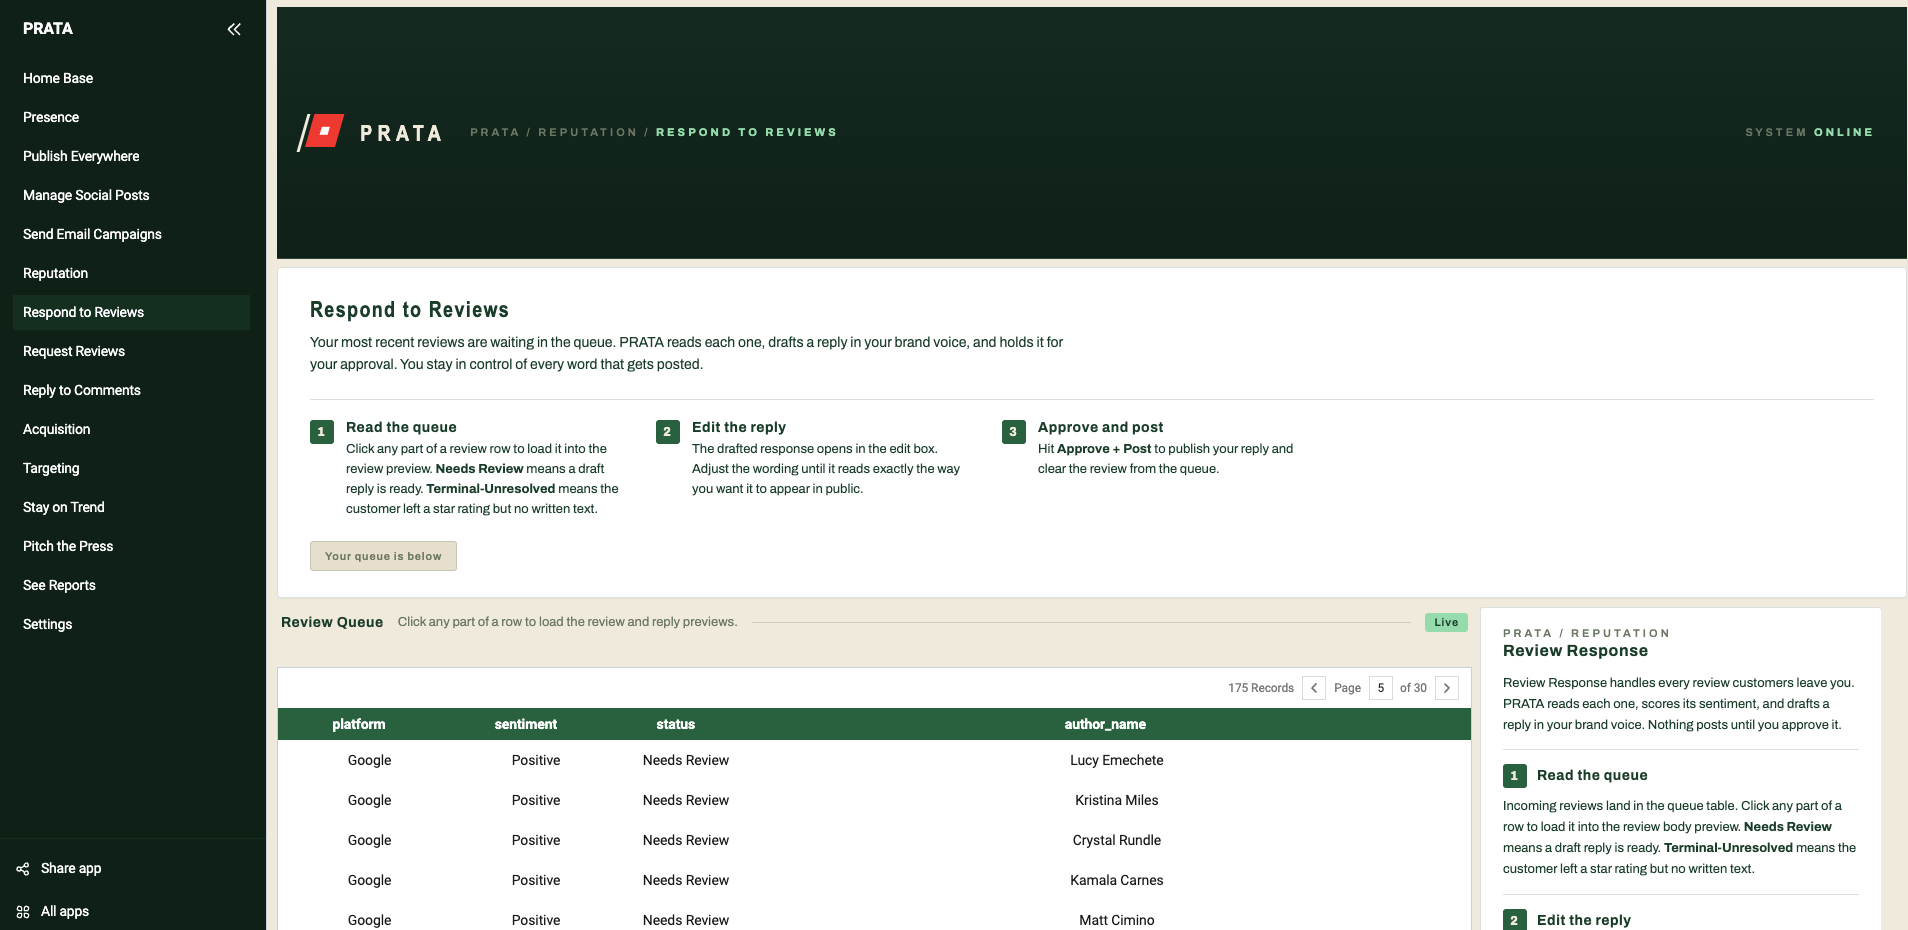This screenshot has width=1908, height=930.
Task: Click the 'Your queue is below' button
Action: [x=383, y=556]
